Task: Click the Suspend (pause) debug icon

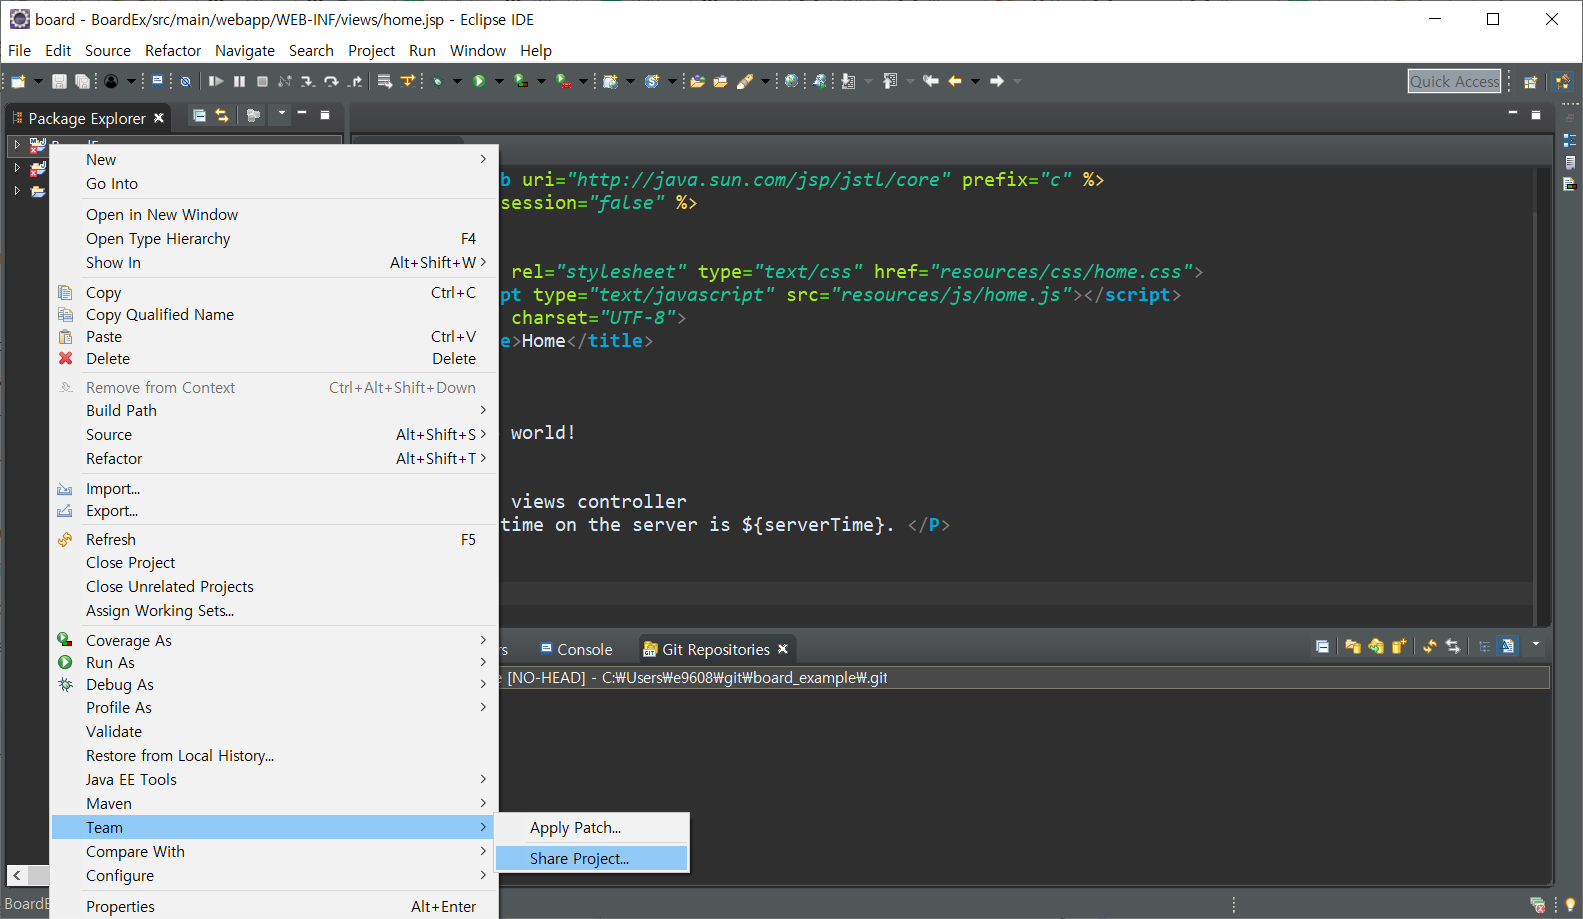Action: coord(239,81)
